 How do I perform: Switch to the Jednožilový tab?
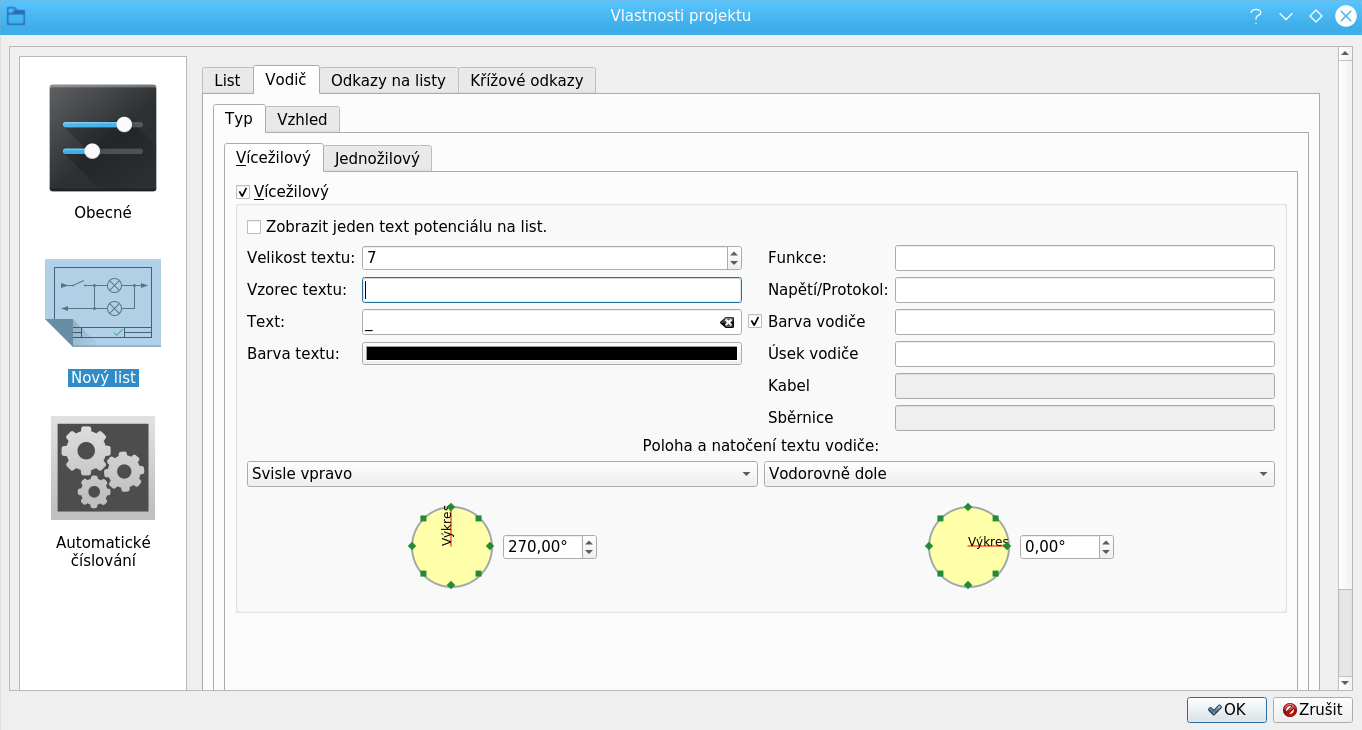pyautogui.click(x=377, y=158)
